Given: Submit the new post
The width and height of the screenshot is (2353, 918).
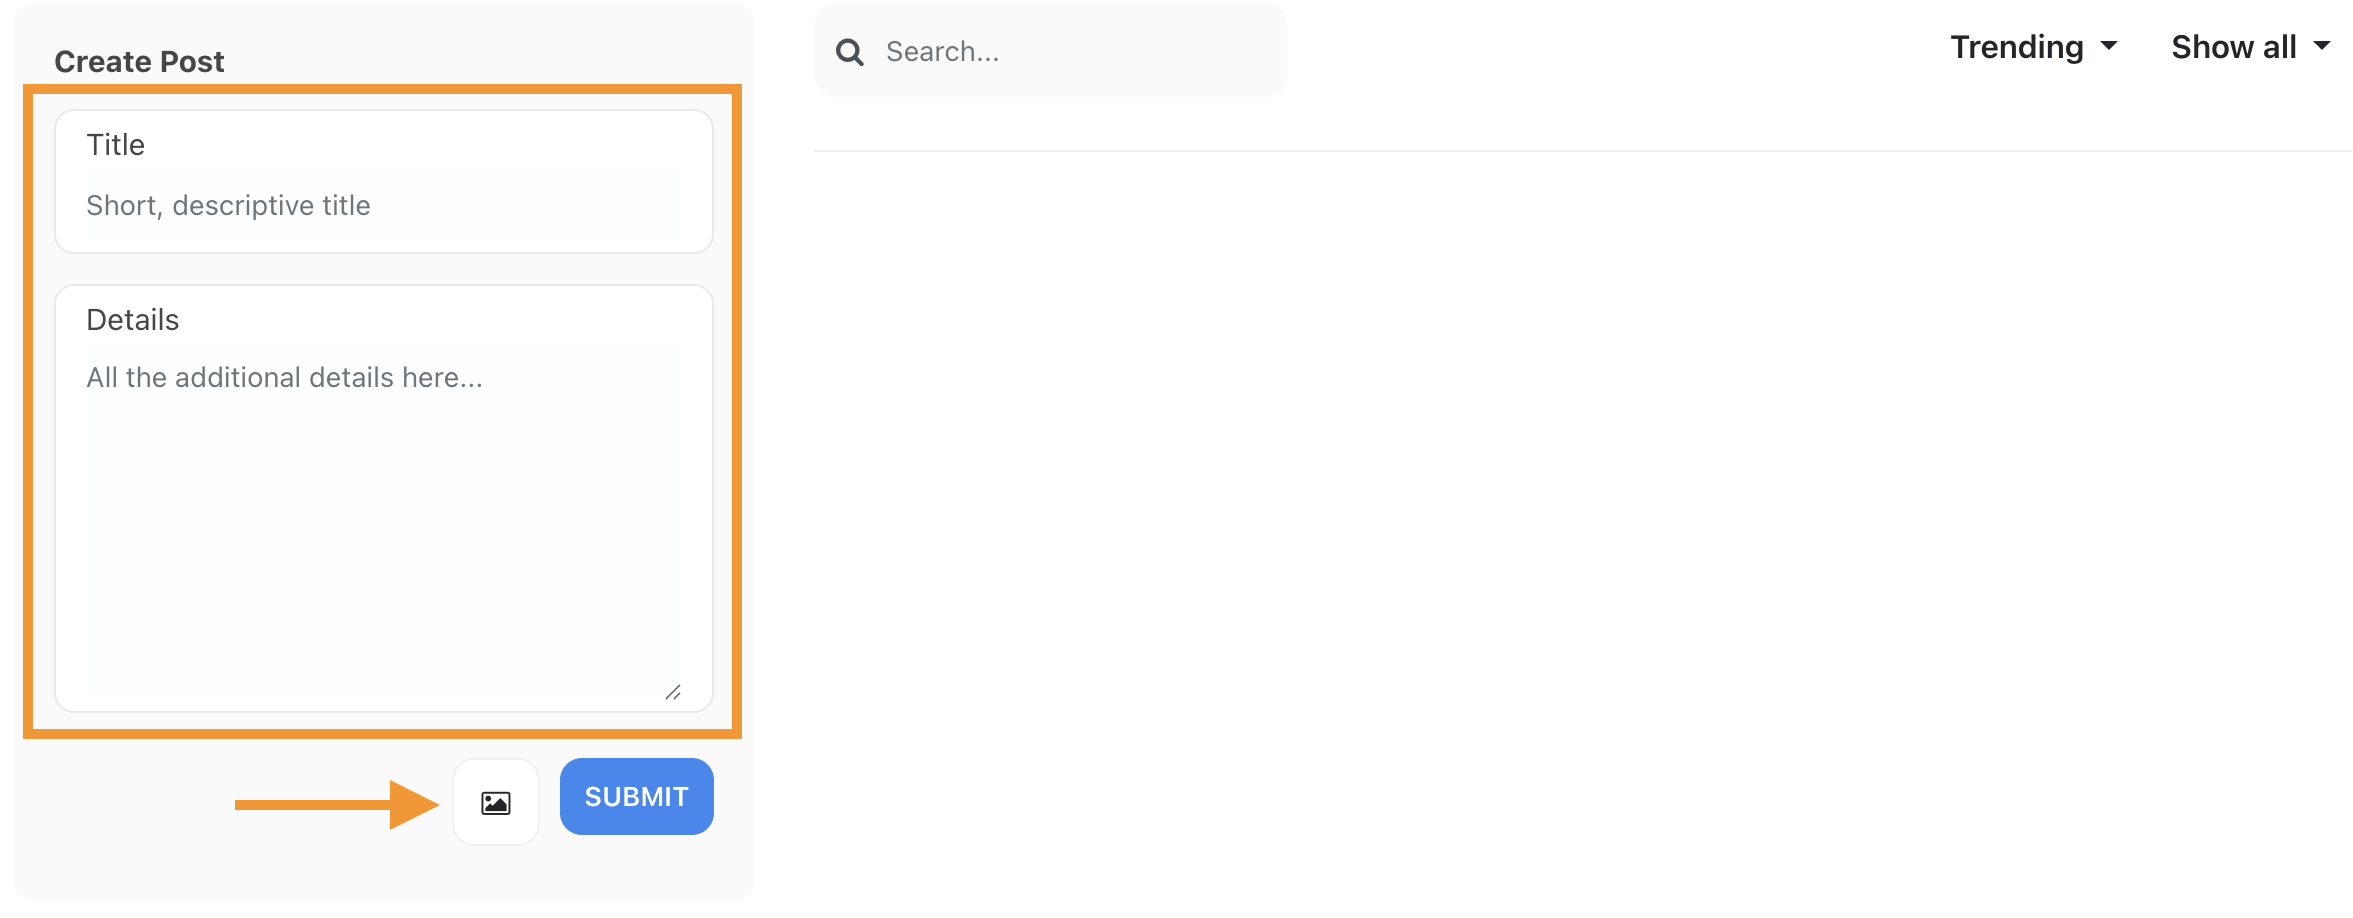Looking at the screenshot, I should click(637, 796).
